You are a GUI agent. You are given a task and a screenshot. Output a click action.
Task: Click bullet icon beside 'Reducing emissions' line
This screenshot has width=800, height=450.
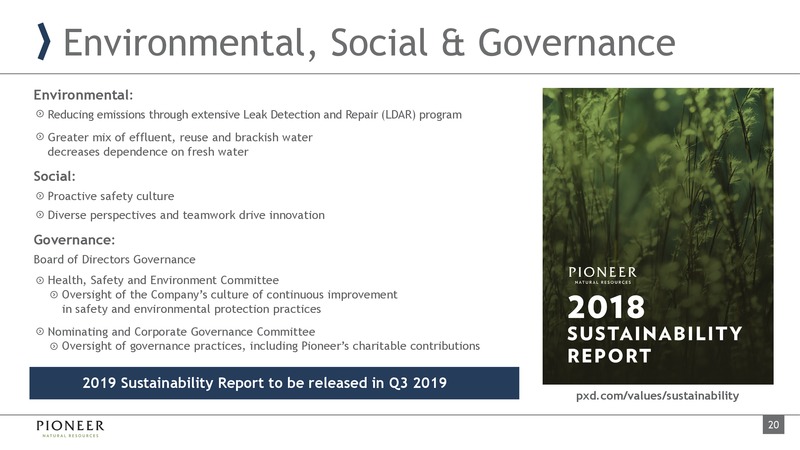[x=40, y=114]
